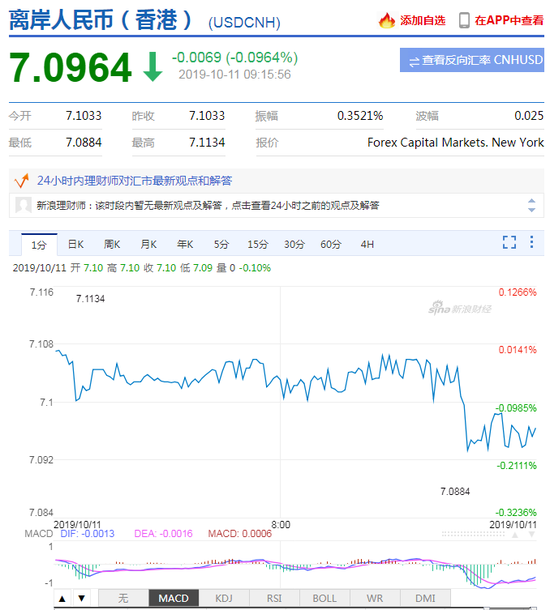Select the WR indicator button
550x610 pixels.
coord(375,598)
